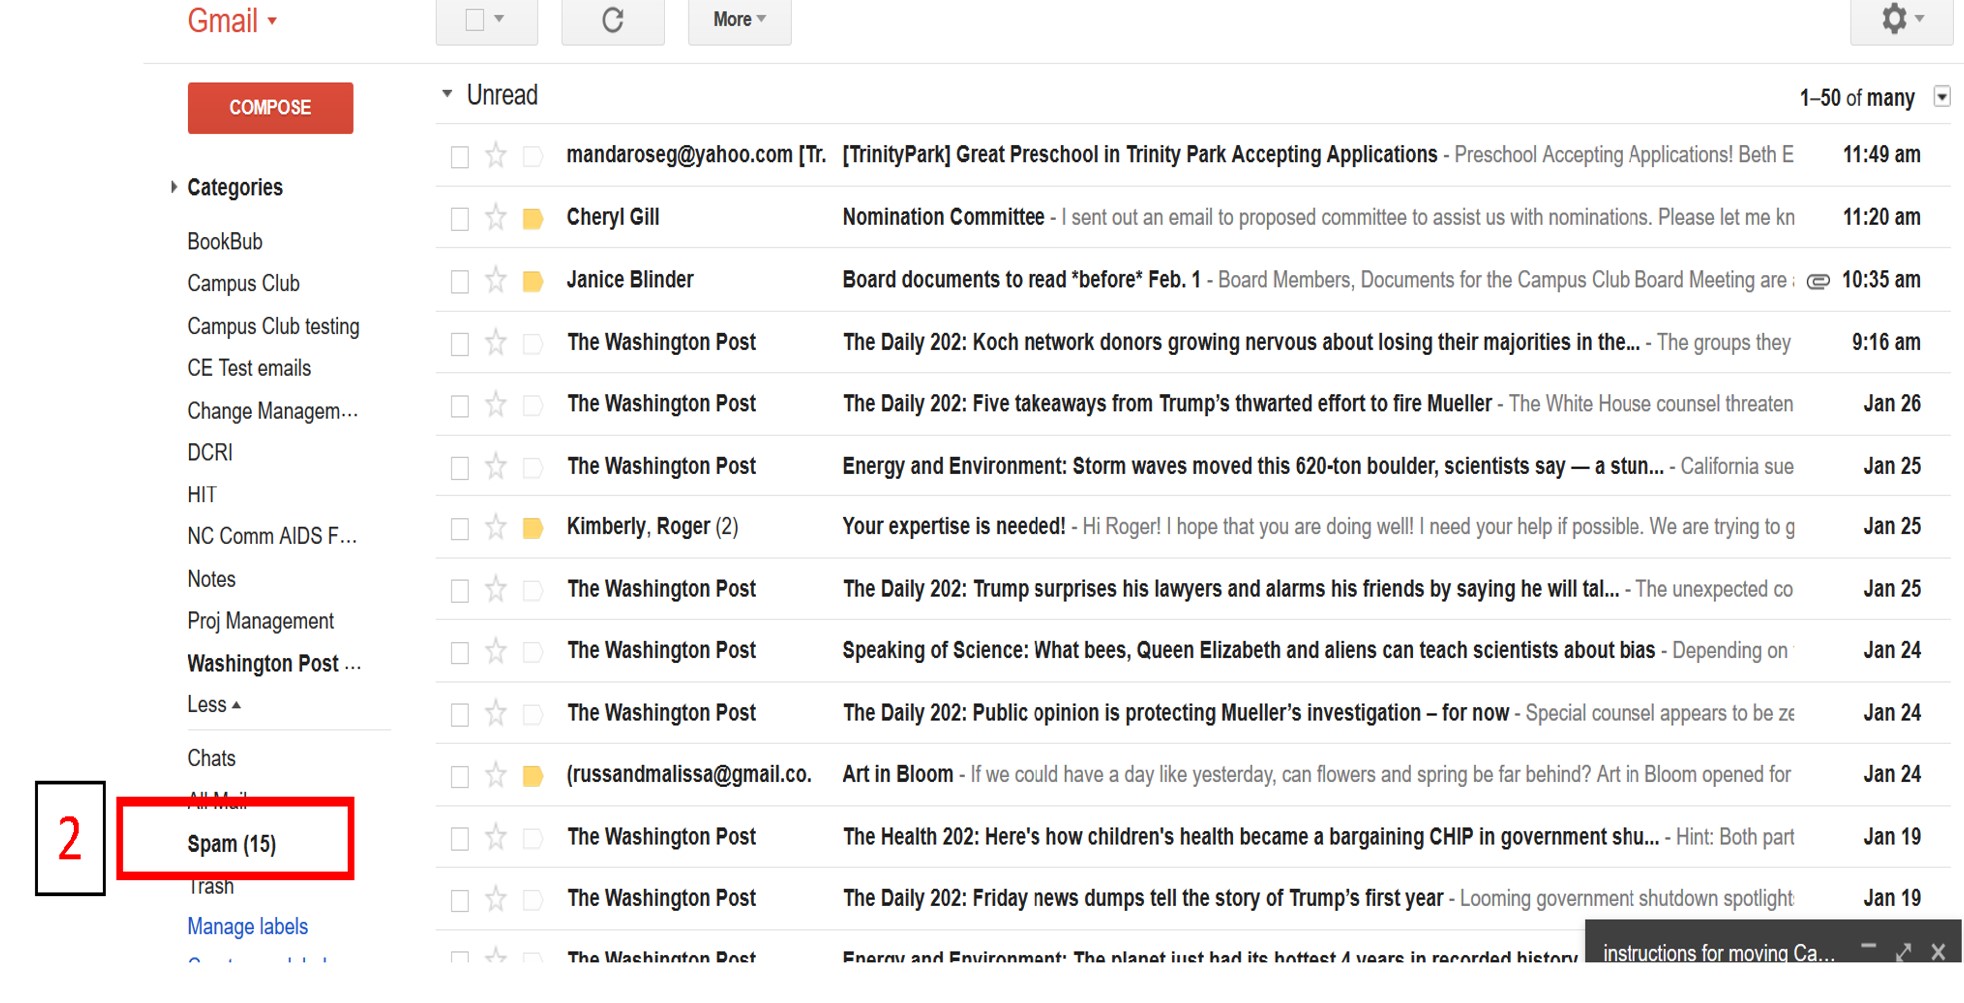This screenshot has width=1964, height=1003.
Task: Toggle importance marker on mandaroseg@yahoo.com email
Action: pos(533,157)
